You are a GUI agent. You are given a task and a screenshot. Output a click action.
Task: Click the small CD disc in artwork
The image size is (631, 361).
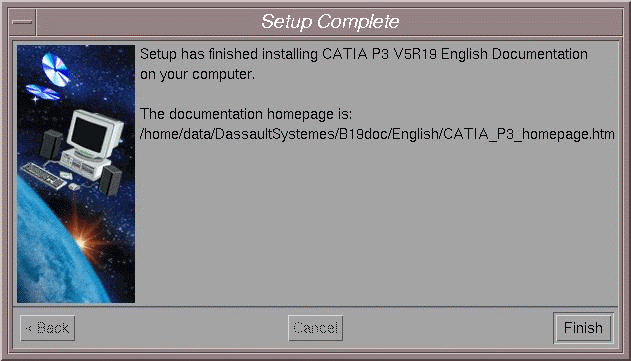point(43,92)
